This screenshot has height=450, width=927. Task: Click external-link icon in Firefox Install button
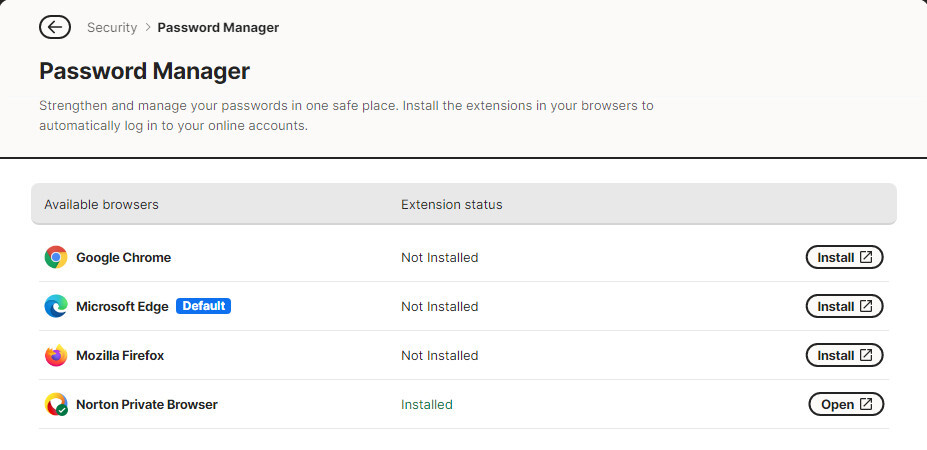pos(866,355)
